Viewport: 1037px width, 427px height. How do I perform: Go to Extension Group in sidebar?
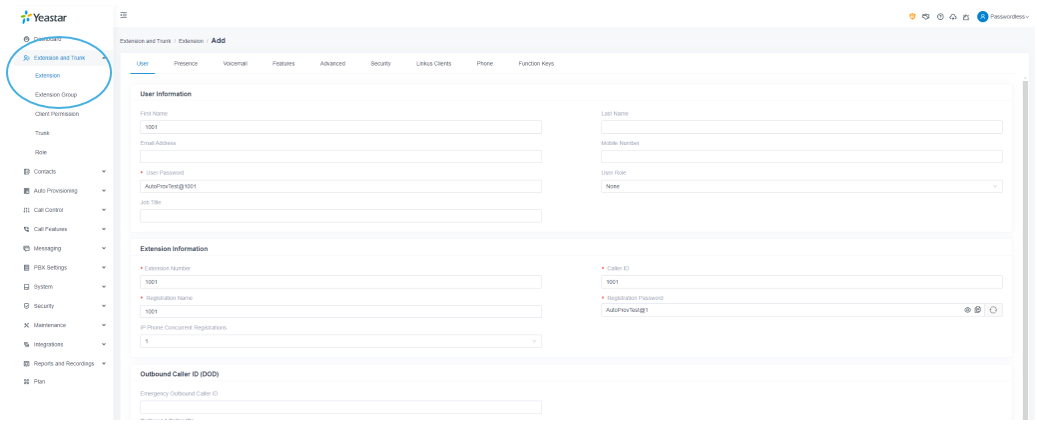point(56,95)
